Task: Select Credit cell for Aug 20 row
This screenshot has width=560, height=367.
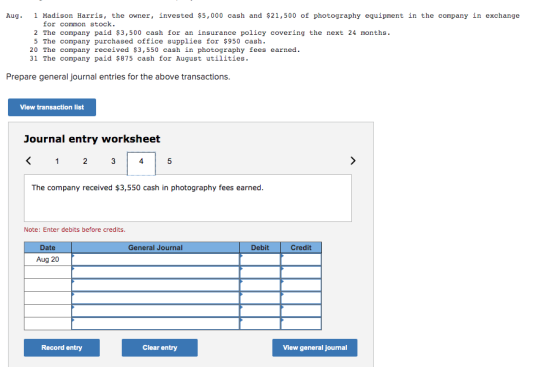Action: (301, 260)
